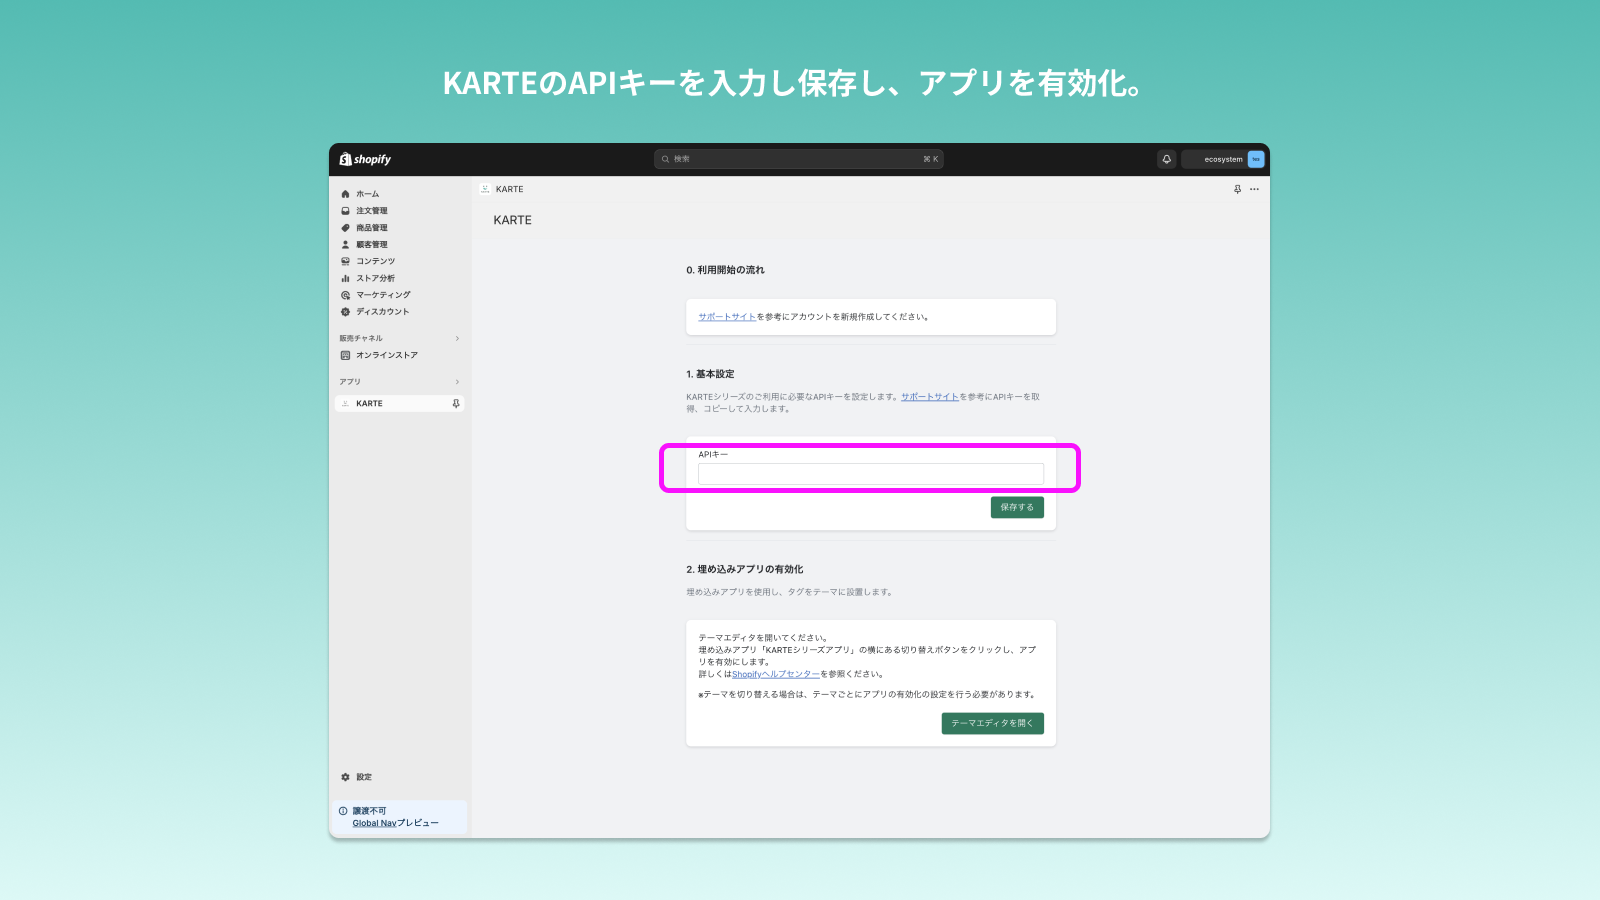Click inside the APIキー input field
The width and height of the screenshot is (1600, 900).
tap(870, 474)
